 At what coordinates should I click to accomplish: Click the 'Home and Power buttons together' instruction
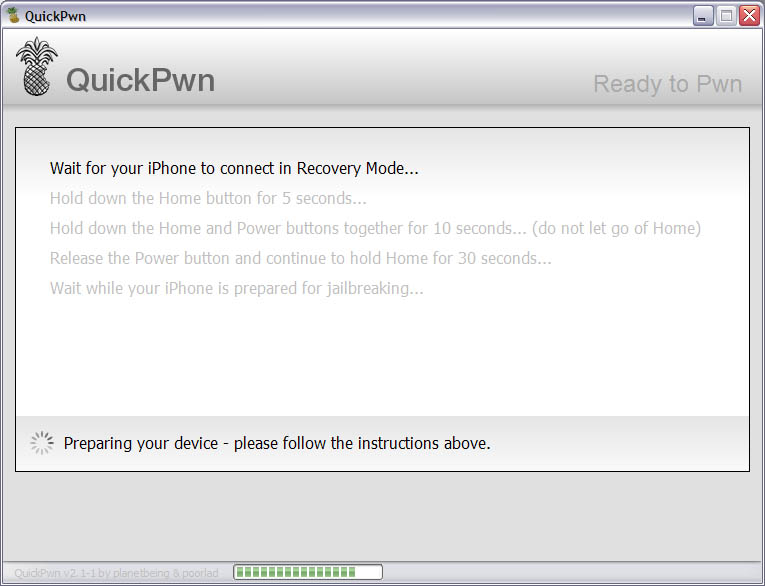(375, 228)
